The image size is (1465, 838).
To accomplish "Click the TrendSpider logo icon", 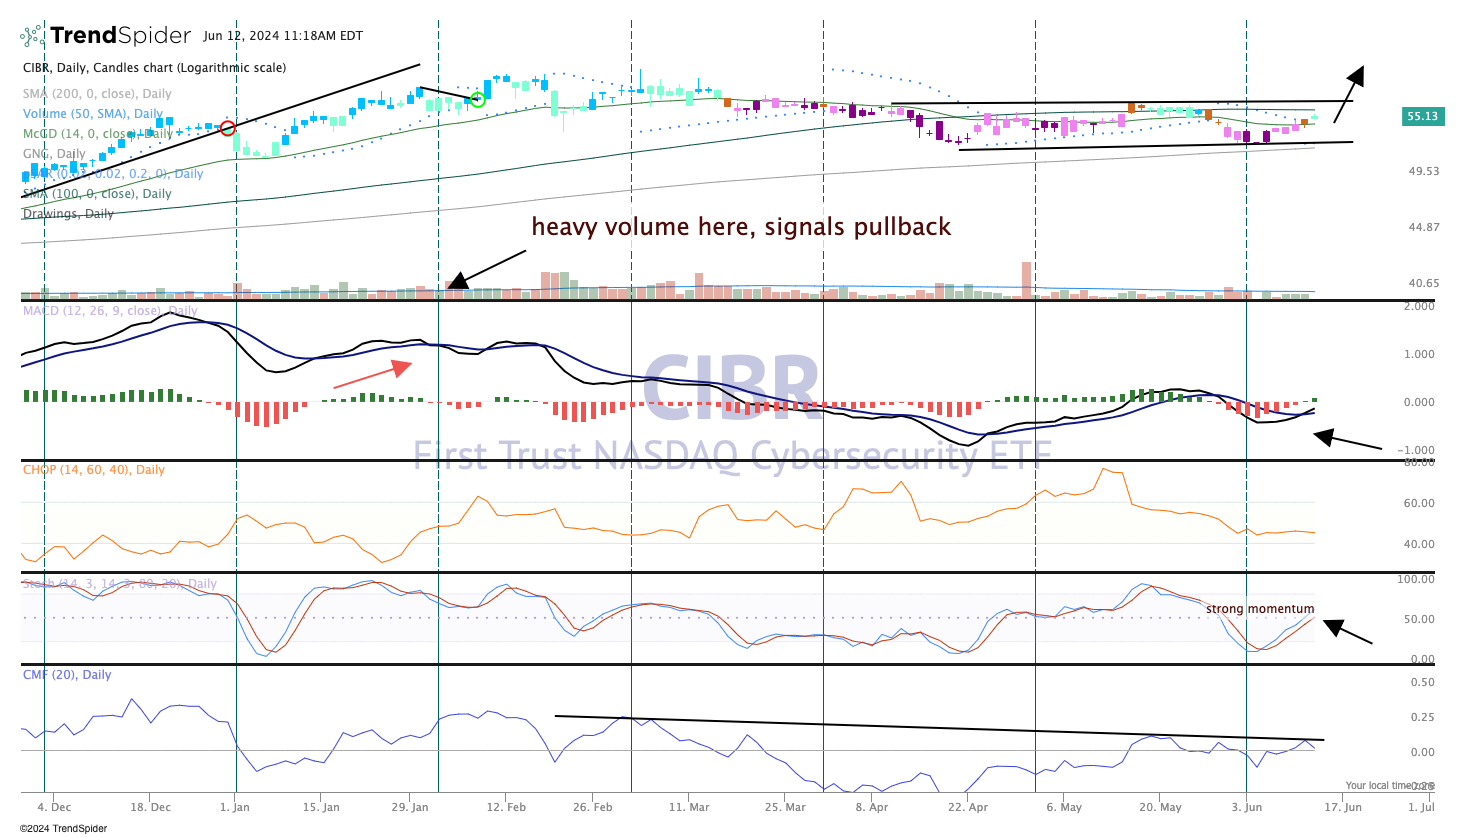I will tap(32, 36).
